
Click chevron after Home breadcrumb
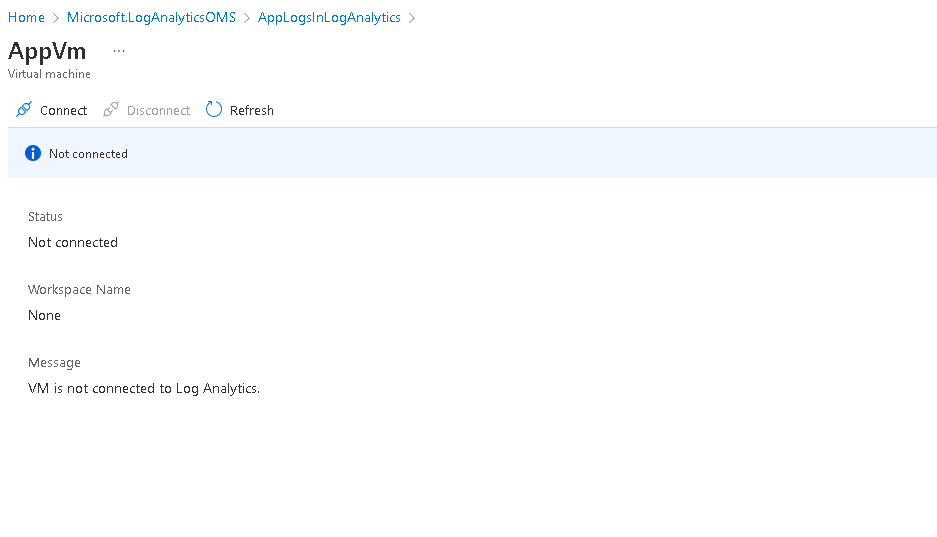point(56,18)
